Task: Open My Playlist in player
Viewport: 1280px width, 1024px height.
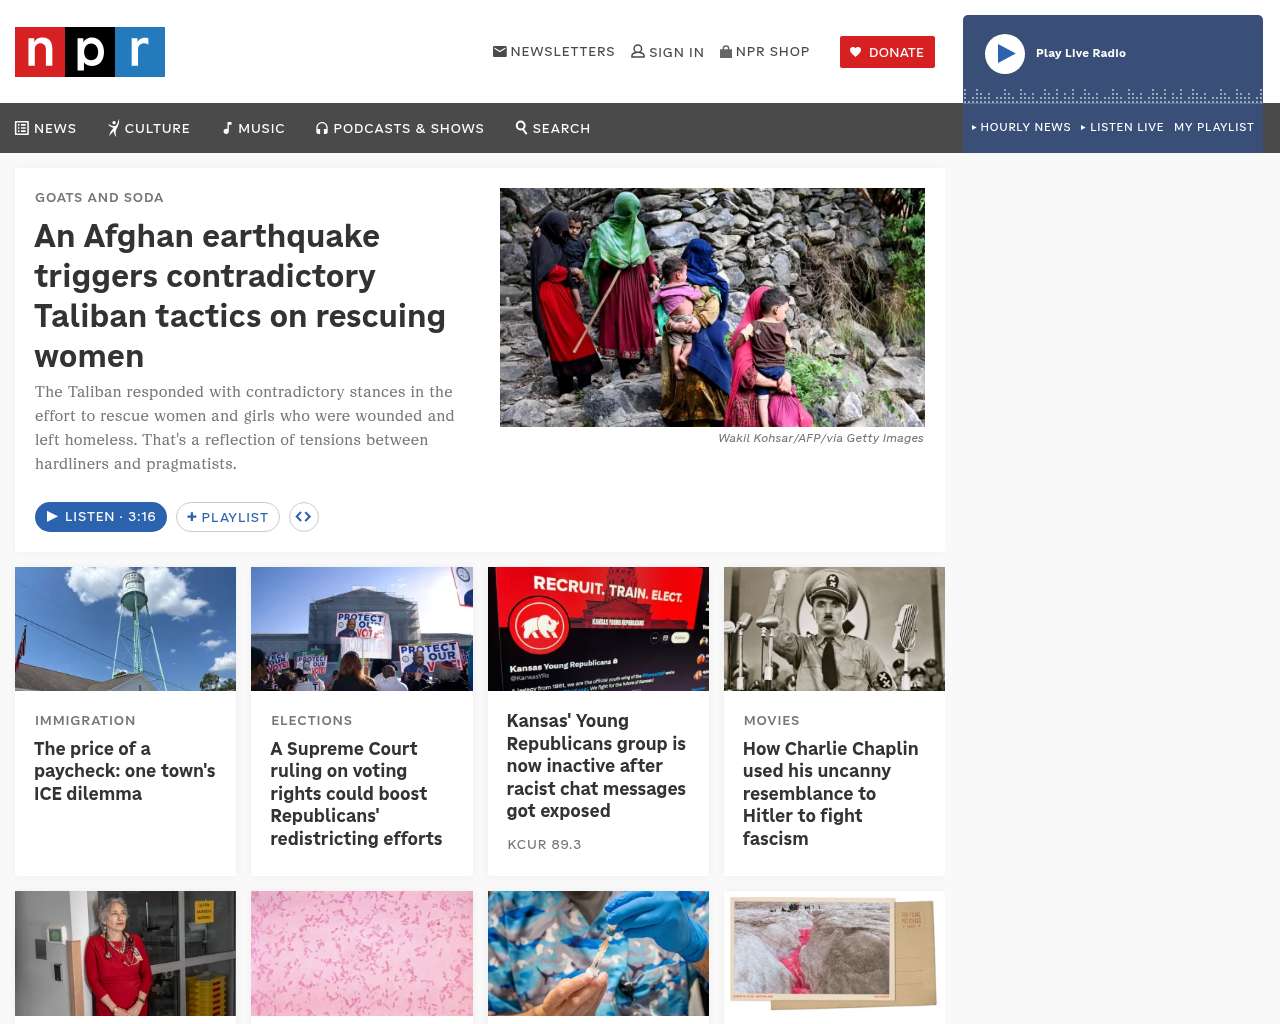Action: [1213, 127]
